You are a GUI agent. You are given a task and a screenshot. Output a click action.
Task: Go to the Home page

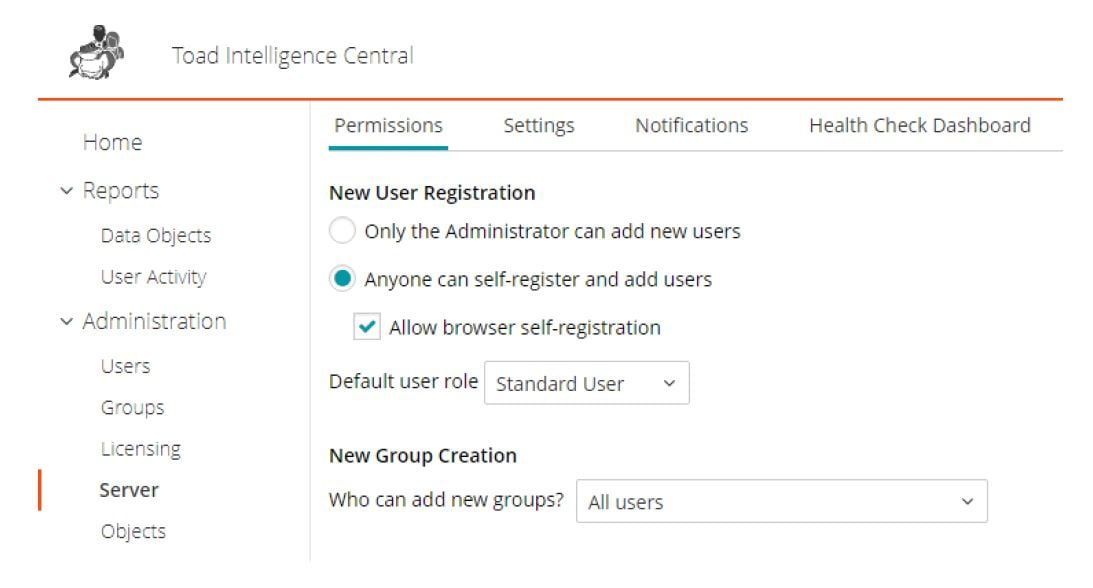[x=112, y=142]
